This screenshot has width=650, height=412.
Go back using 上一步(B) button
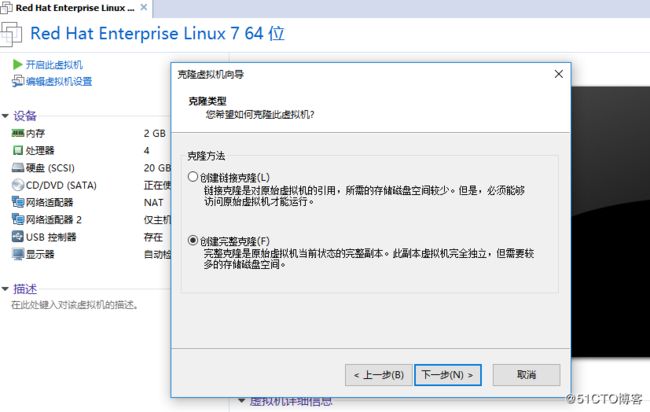pos(378,375)
